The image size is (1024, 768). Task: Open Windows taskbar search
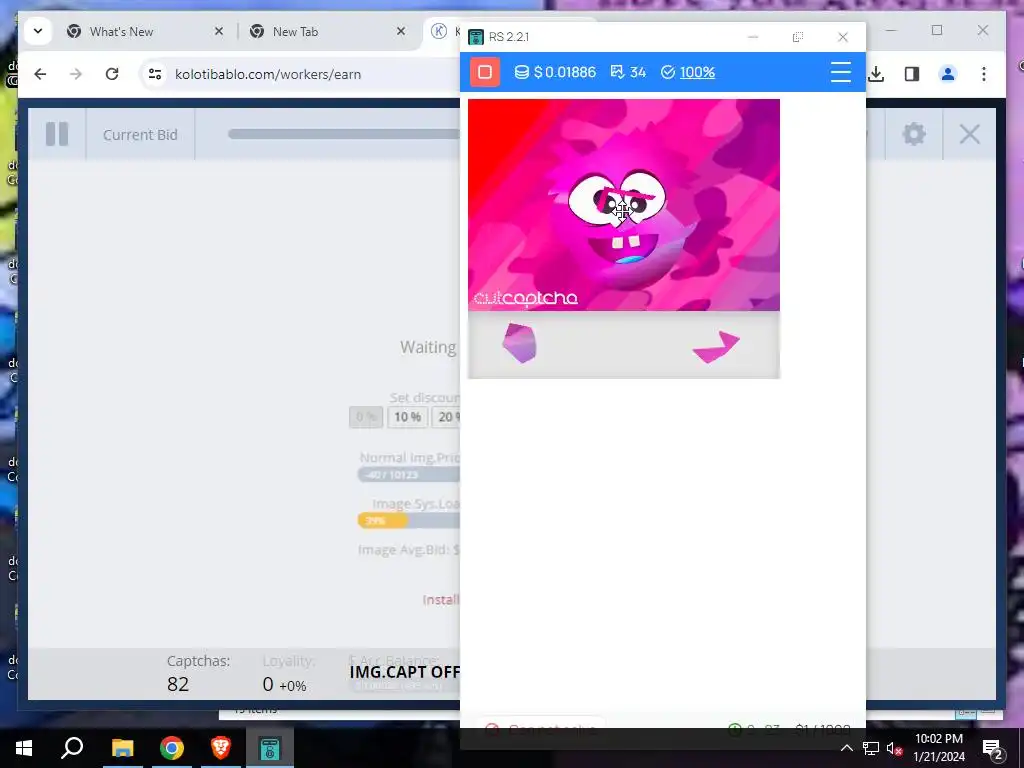point(72,748)
